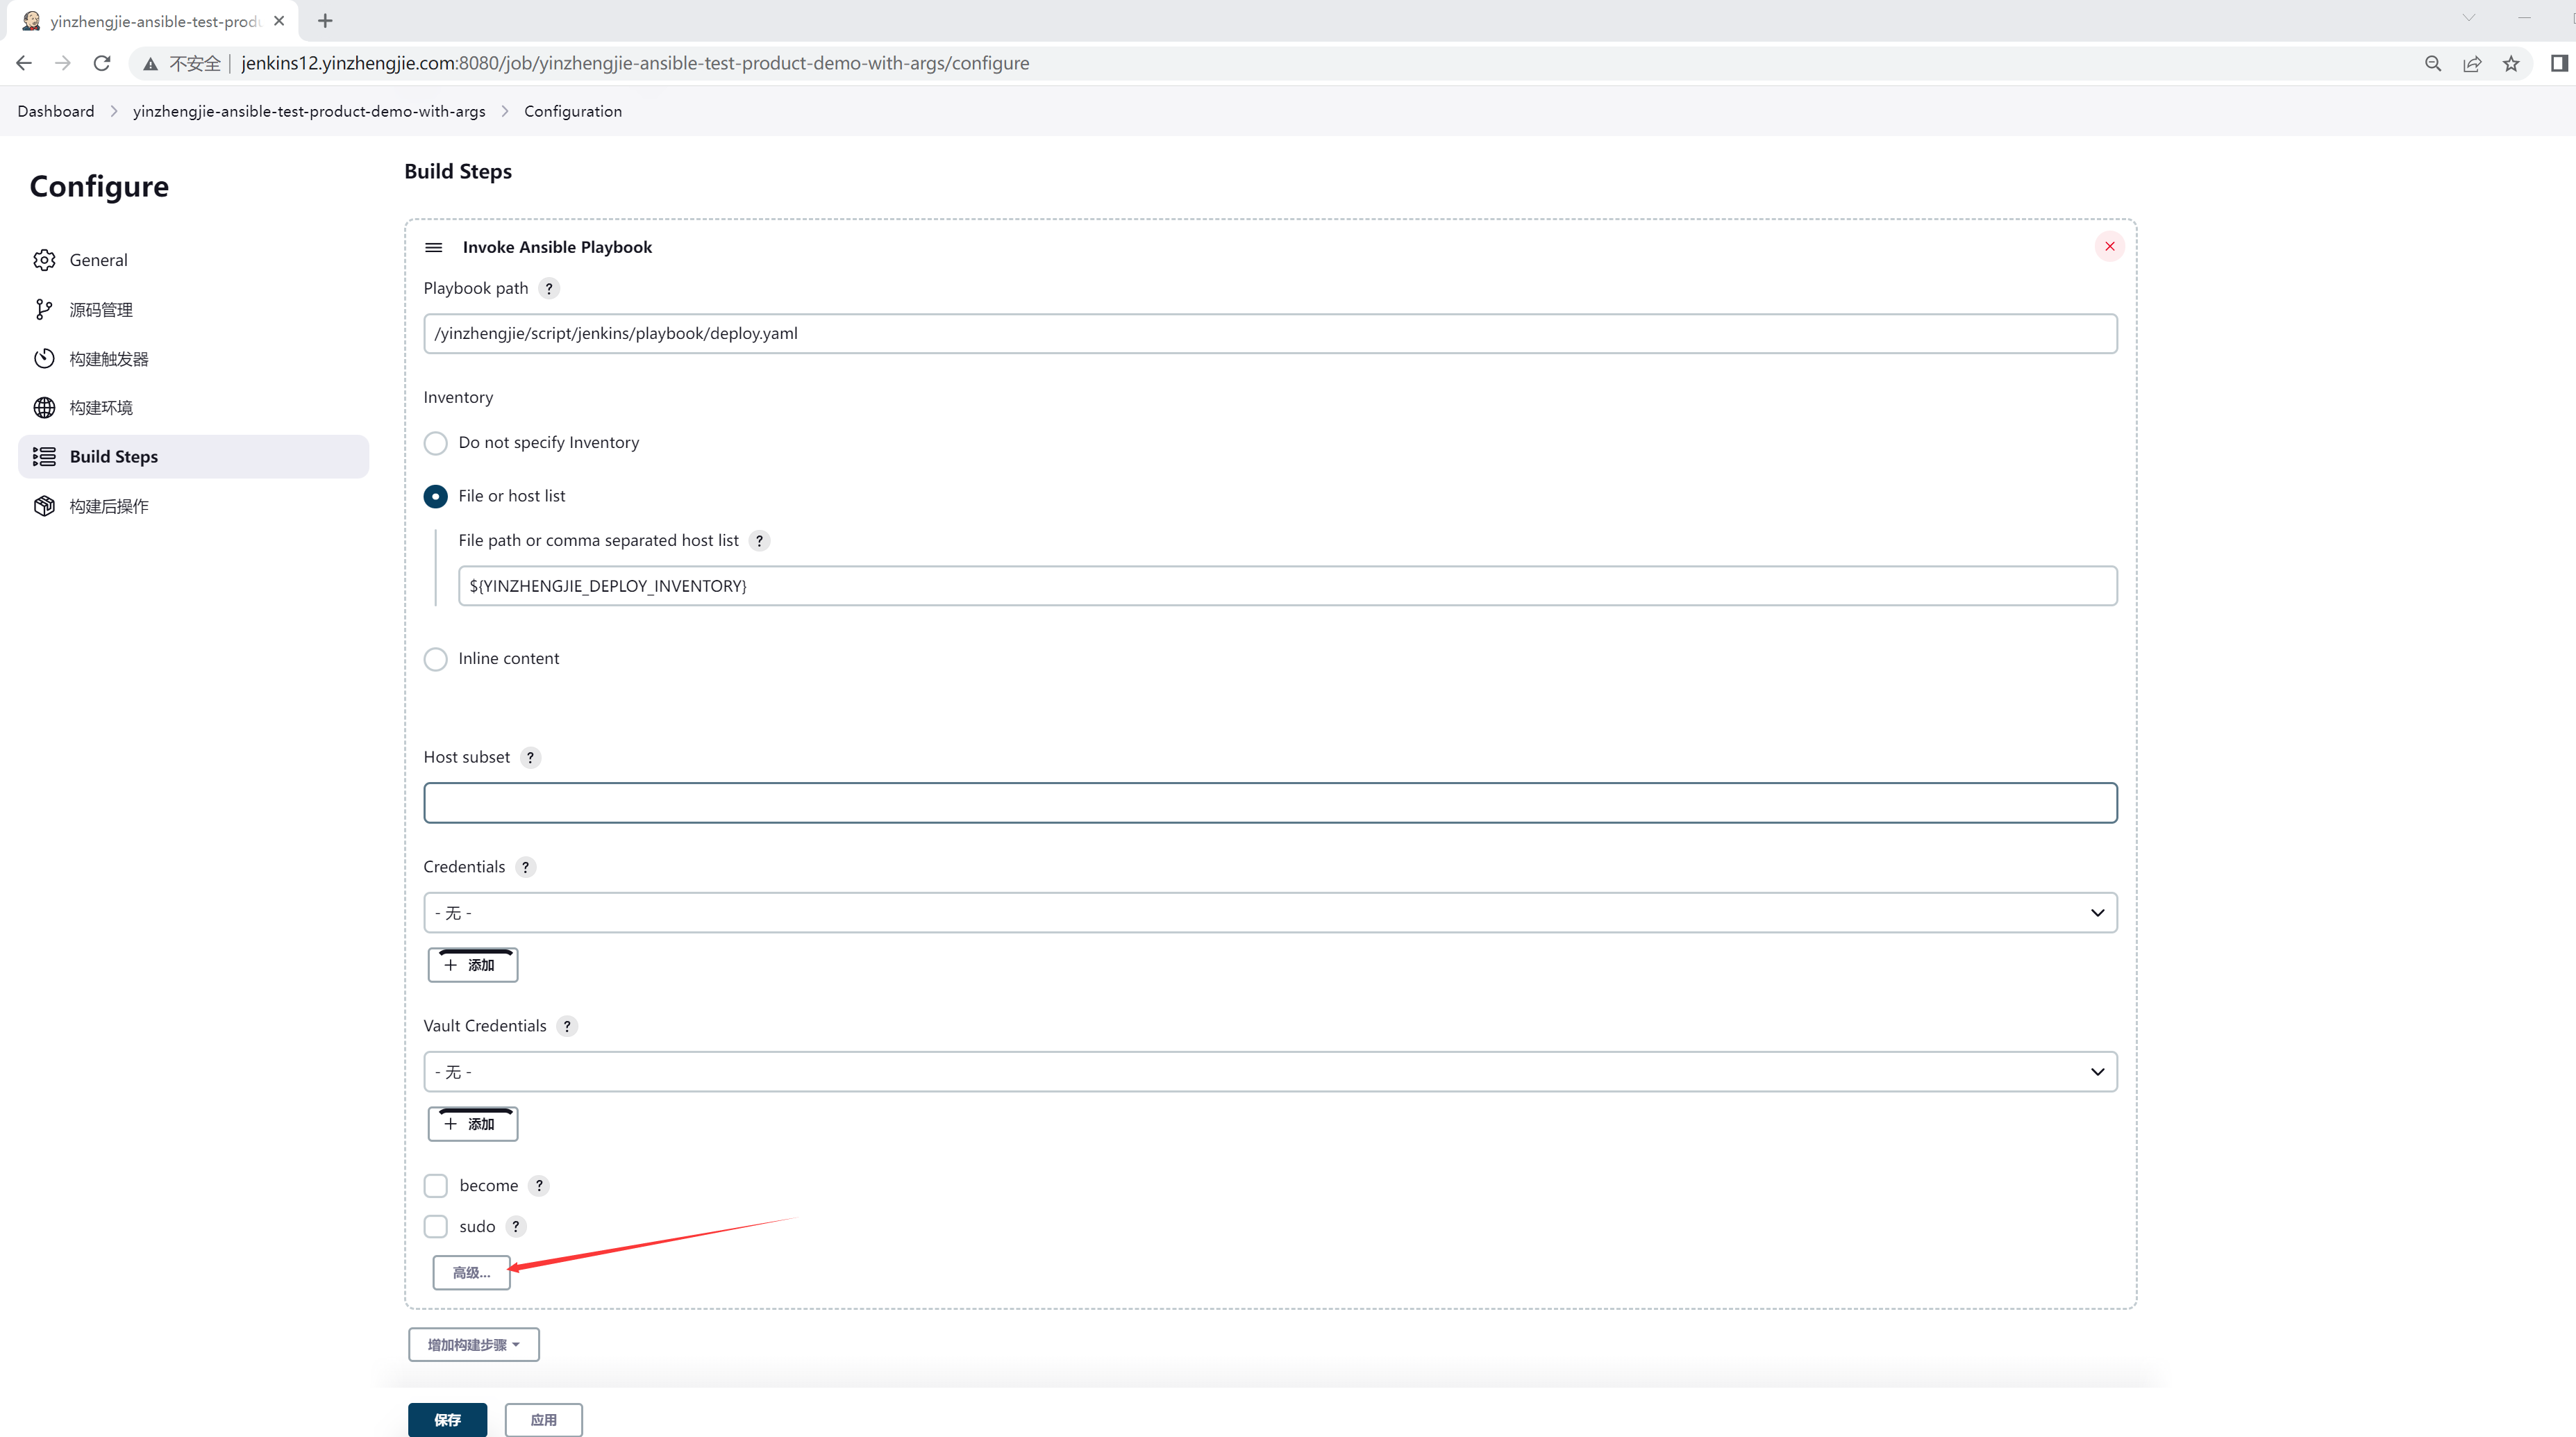
Task: Click the red X to remove Ansible step
Action: pos(2109,246)
